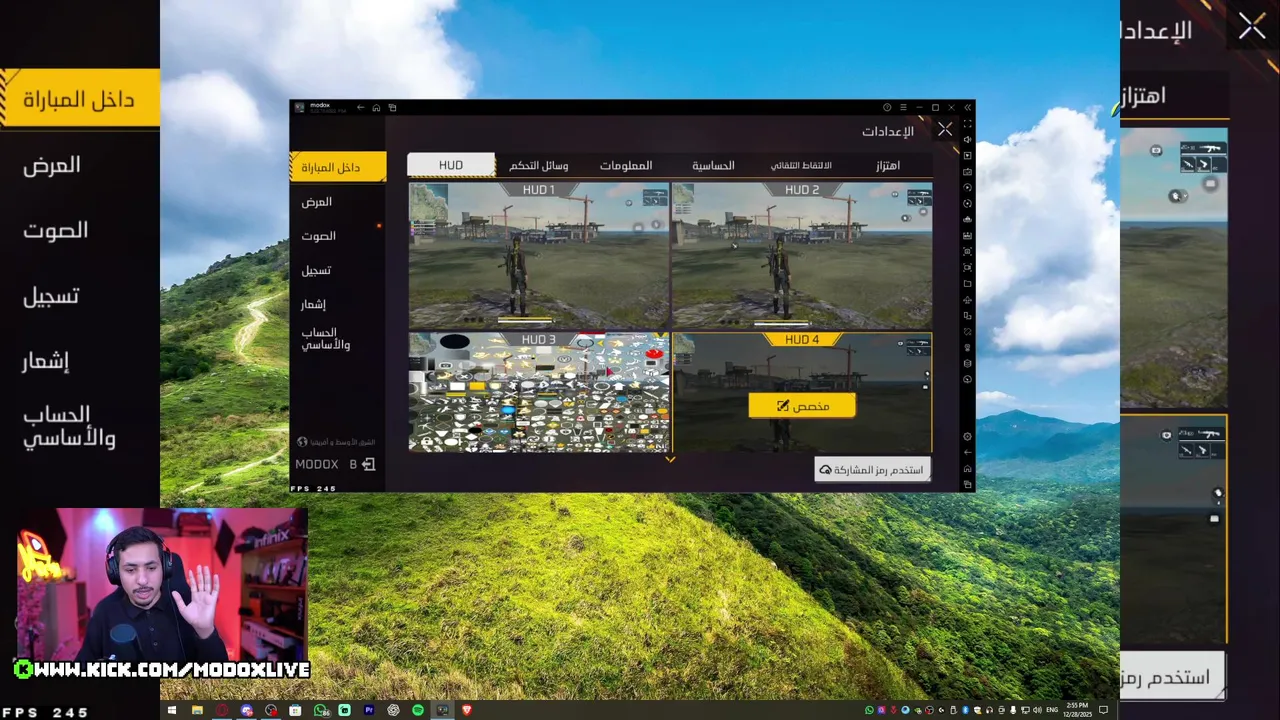Open the الحساسية tab
The image size is (1280, 720).
713,166
